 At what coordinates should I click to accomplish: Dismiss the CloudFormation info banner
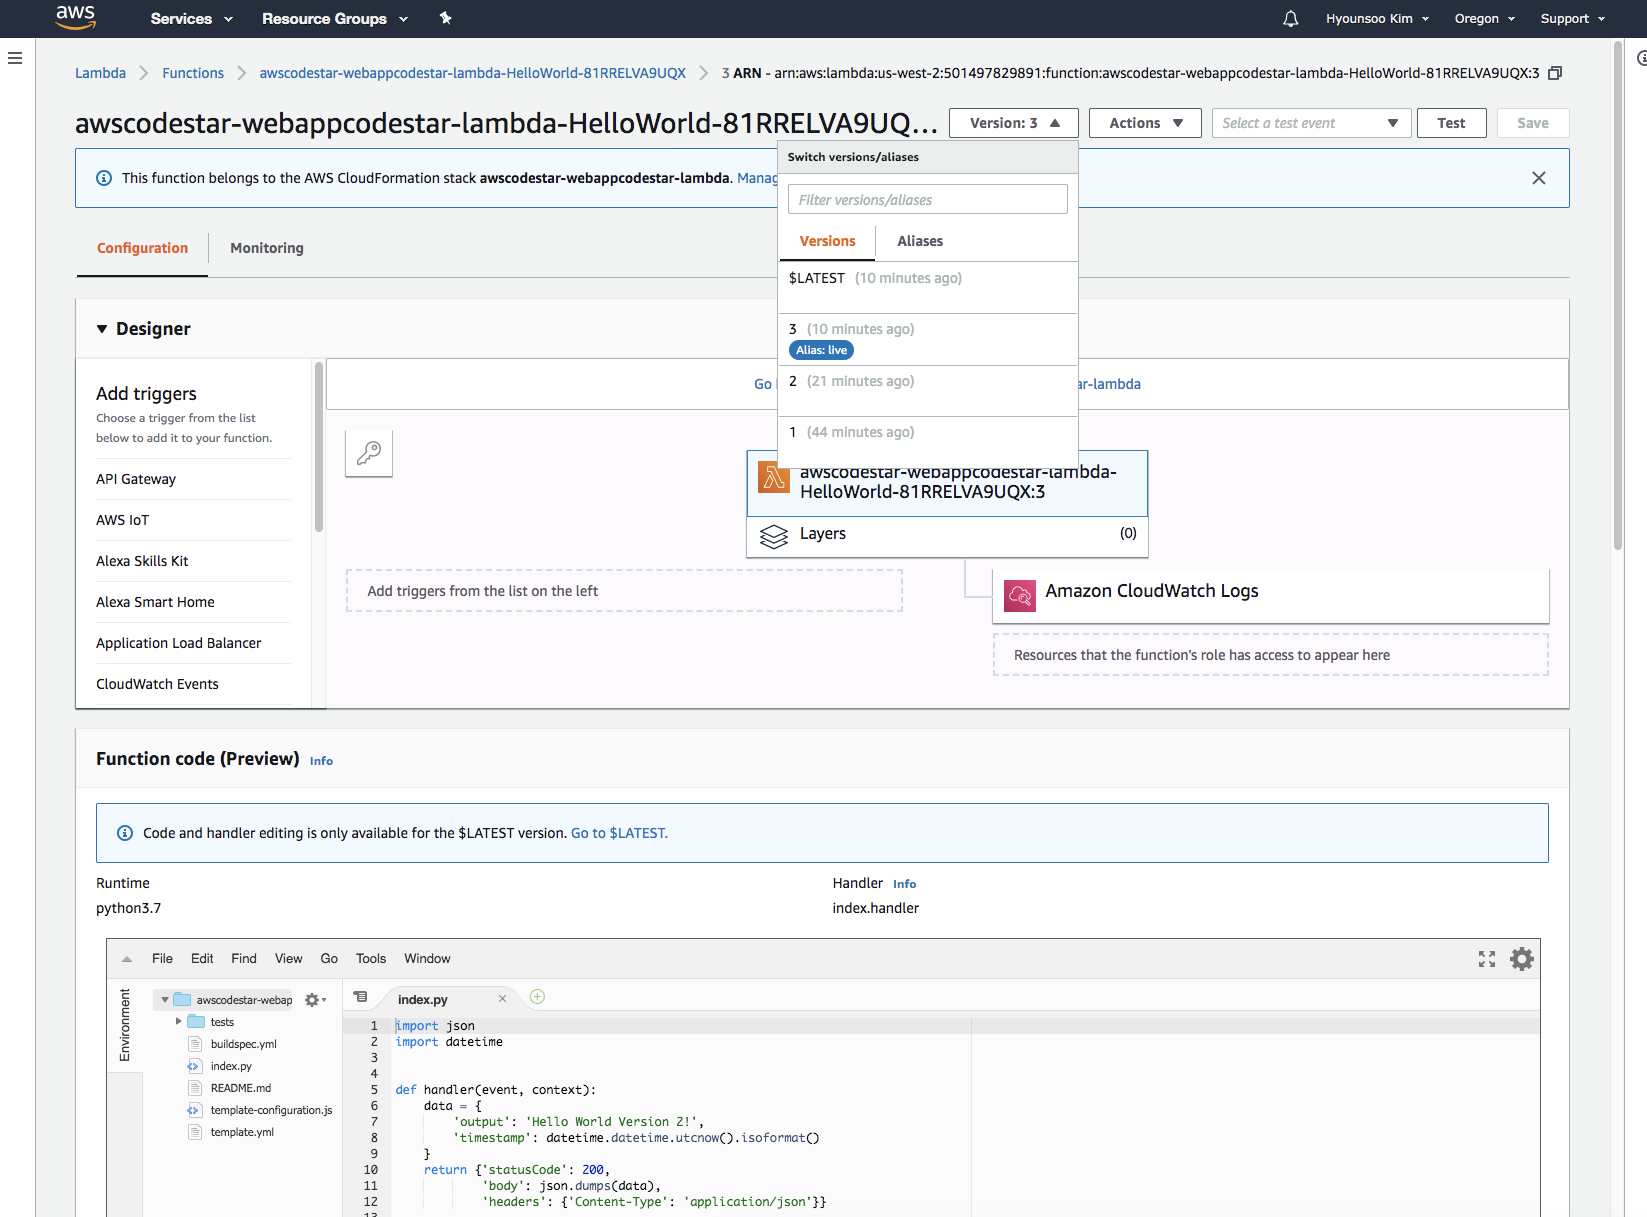point(1539,178)
